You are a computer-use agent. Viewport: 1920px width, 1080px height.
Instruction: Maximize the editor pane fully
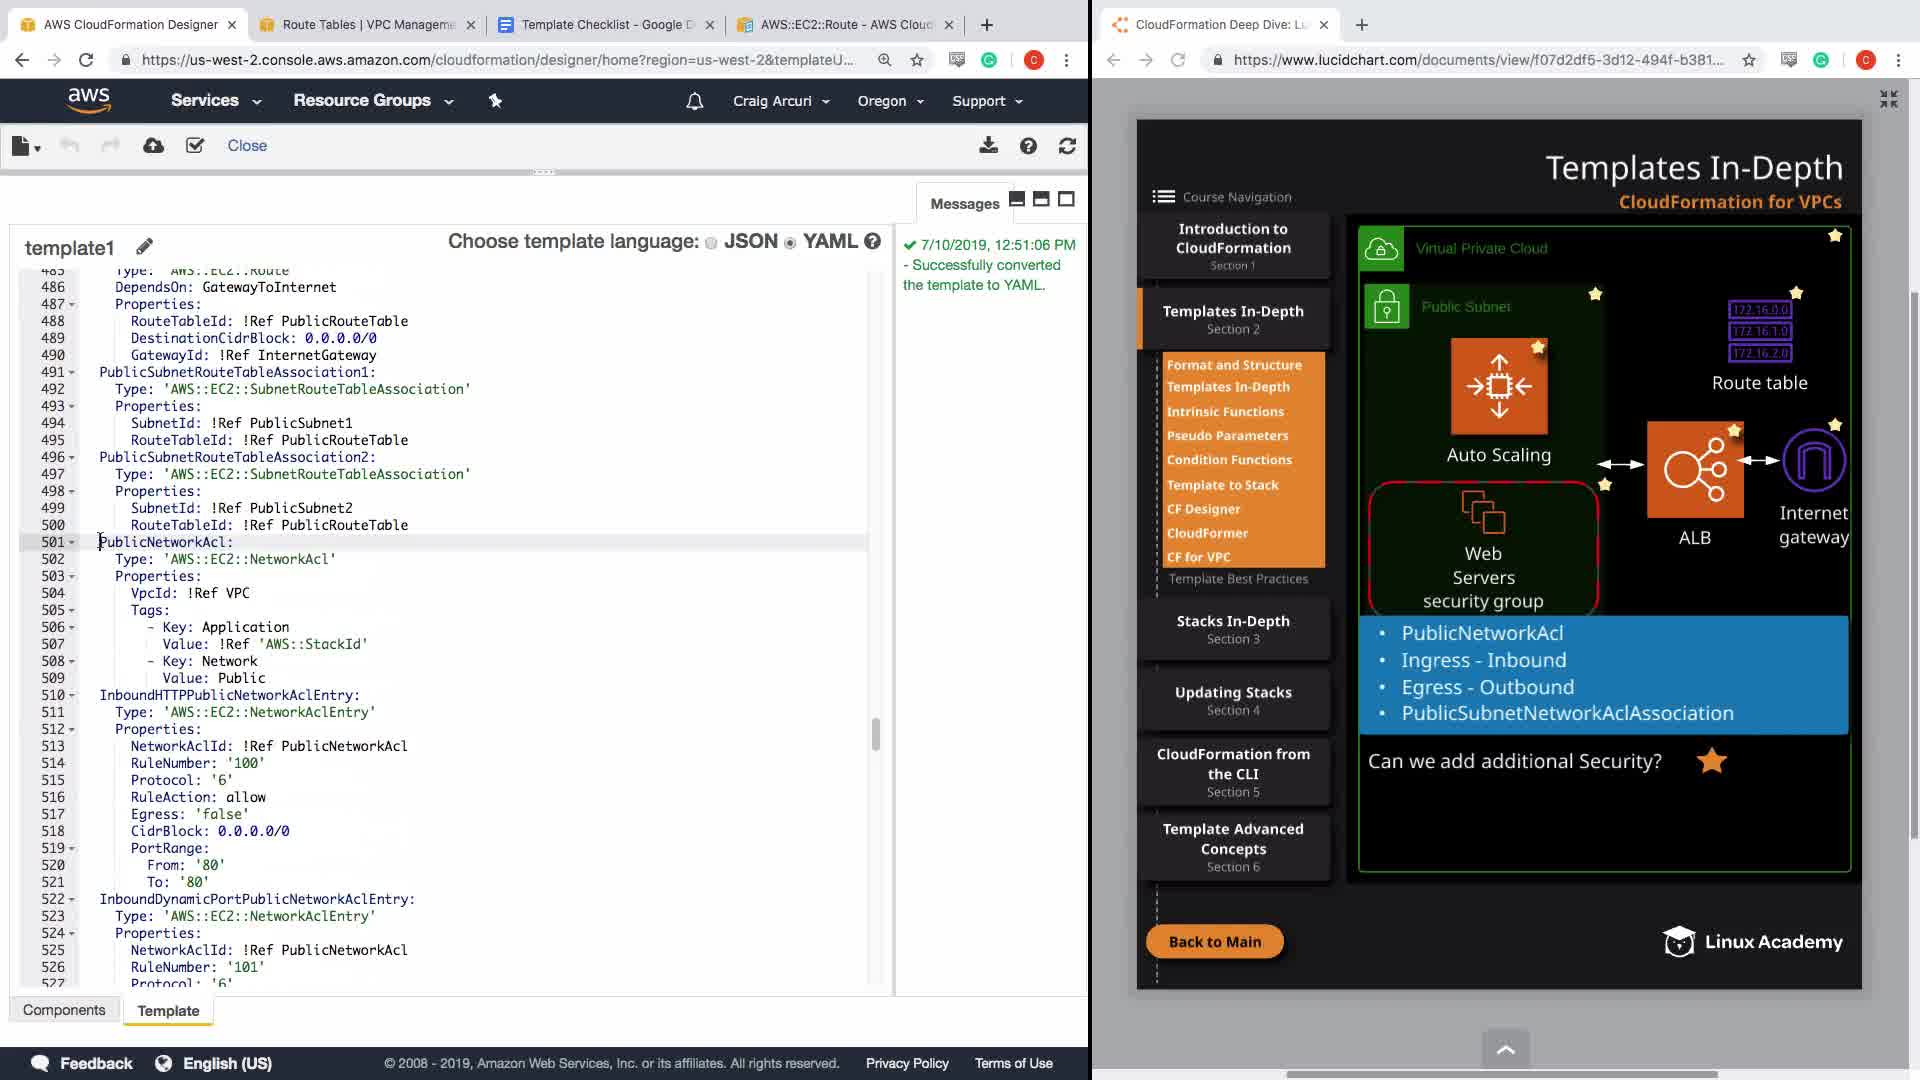coord(1066,199)
